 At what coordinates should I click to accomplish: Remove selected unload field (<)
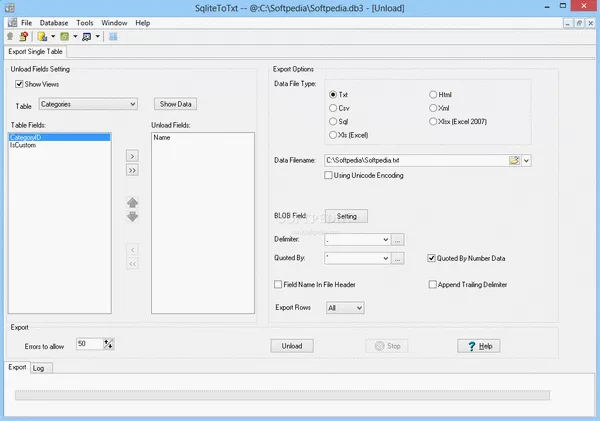tap(132, 250)
